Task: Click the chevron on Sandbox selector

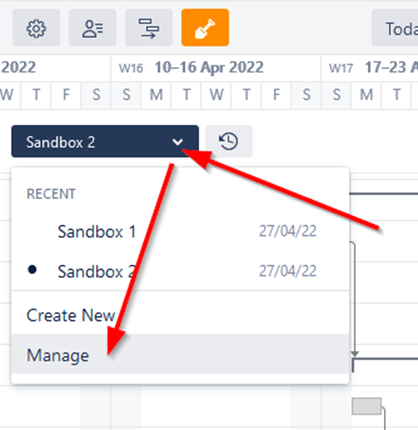Action: pos(178,142)
